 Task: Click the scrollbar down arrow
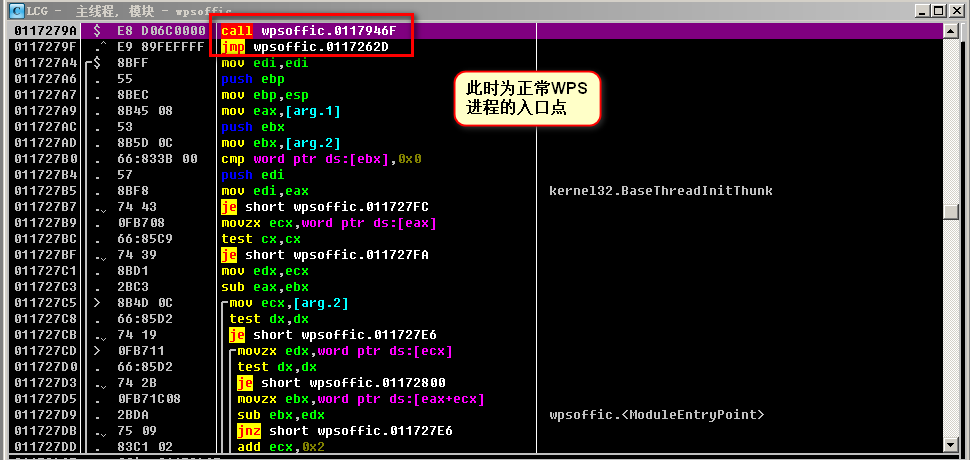click(x=950, y=445)
